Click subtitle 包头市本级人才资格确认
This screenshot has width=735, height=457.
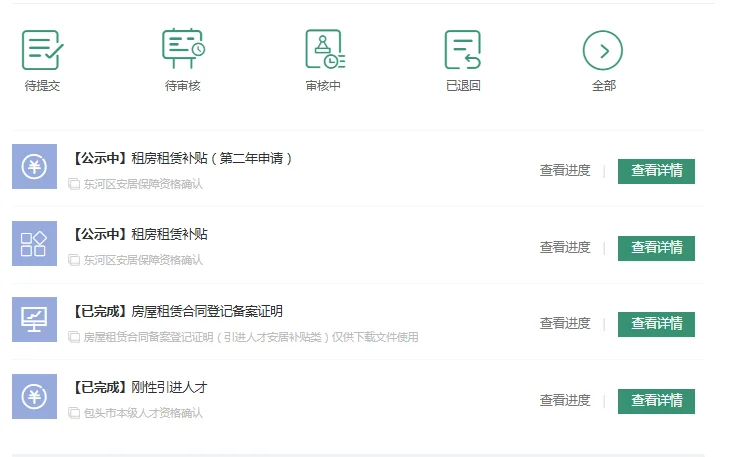pos(143,413)
